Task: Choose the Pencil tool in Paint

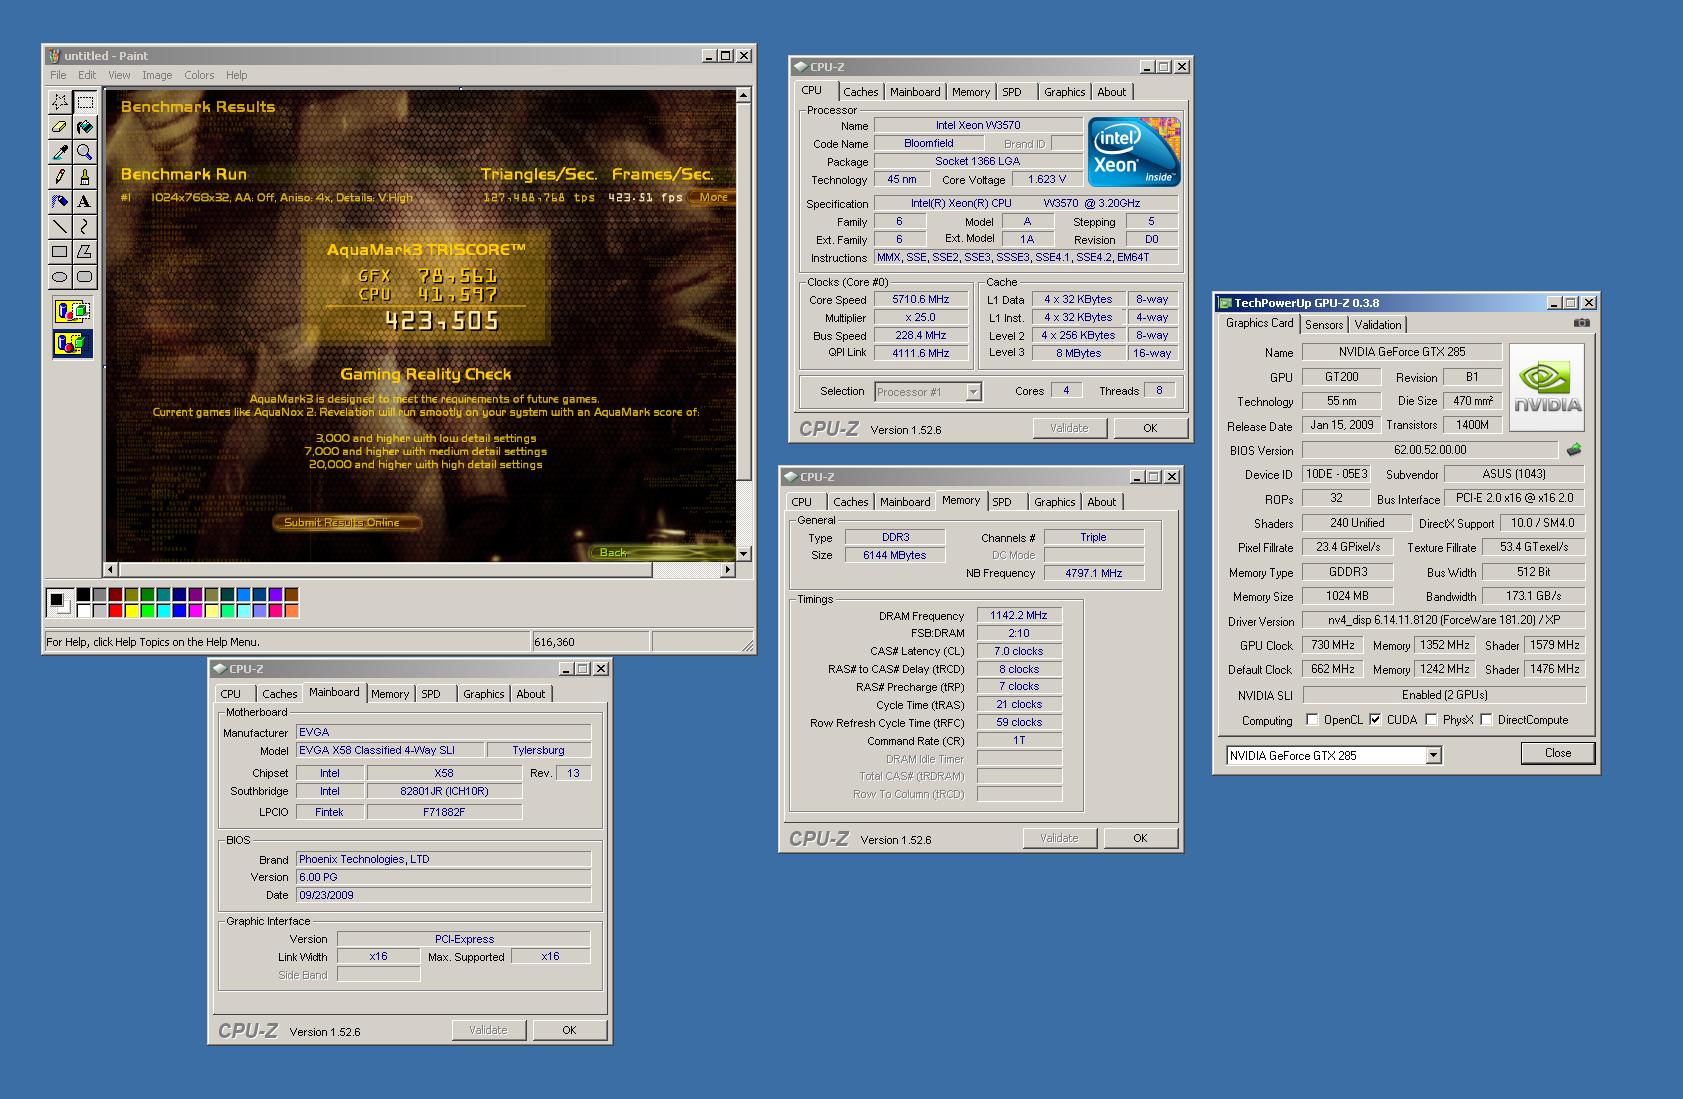Action: tap(60, 177)
